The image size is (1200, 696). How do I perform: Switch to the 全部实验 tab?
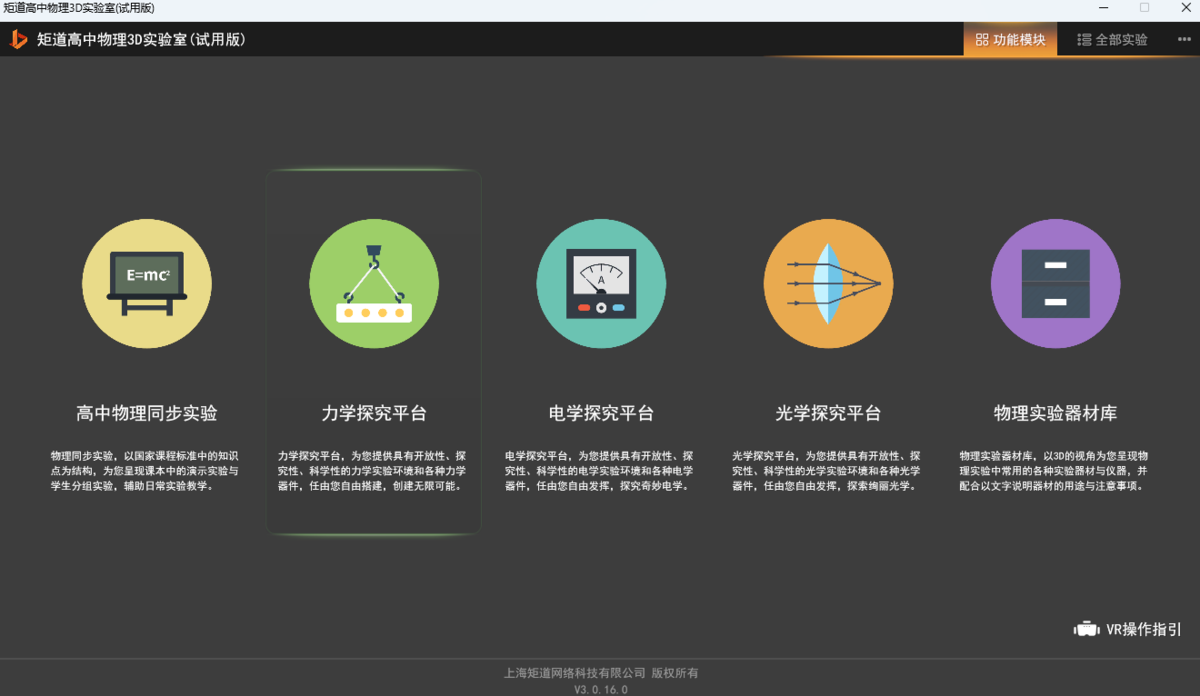coord(1112,40)
